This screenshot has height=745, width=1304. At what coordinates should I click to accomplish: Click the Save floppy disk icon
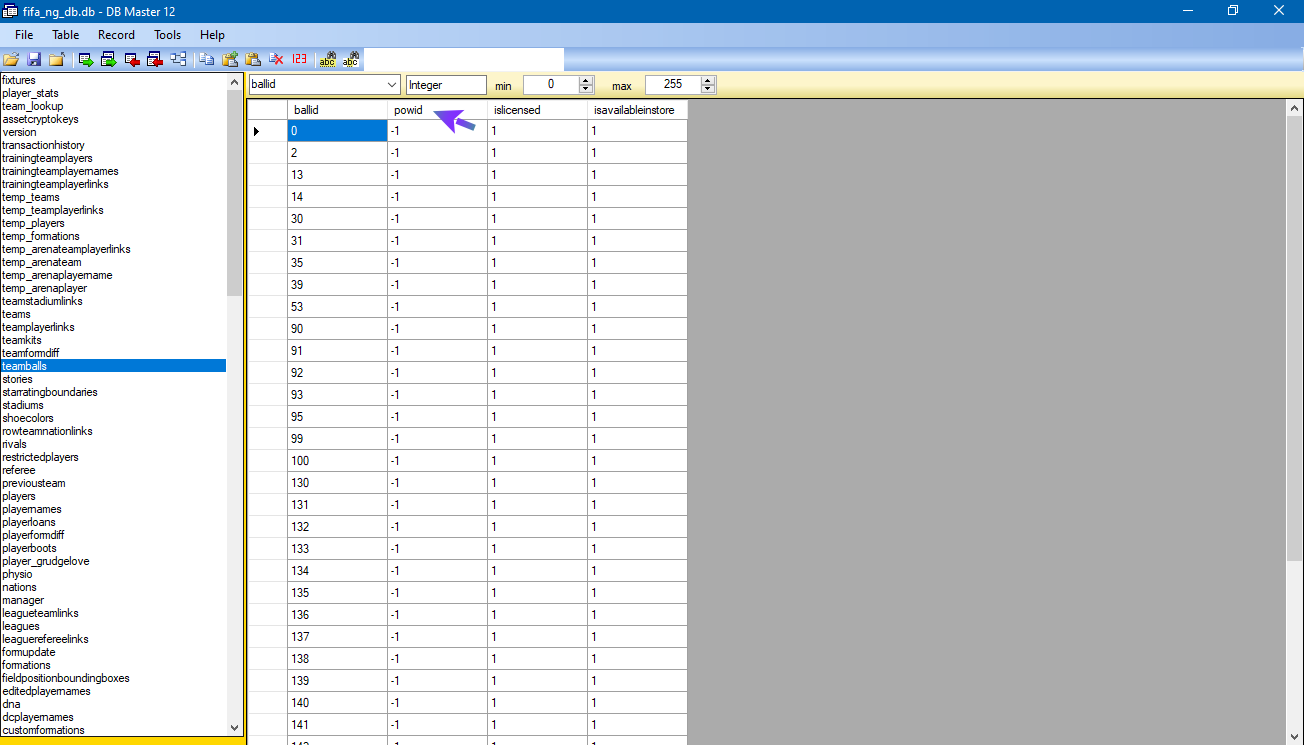34,60
